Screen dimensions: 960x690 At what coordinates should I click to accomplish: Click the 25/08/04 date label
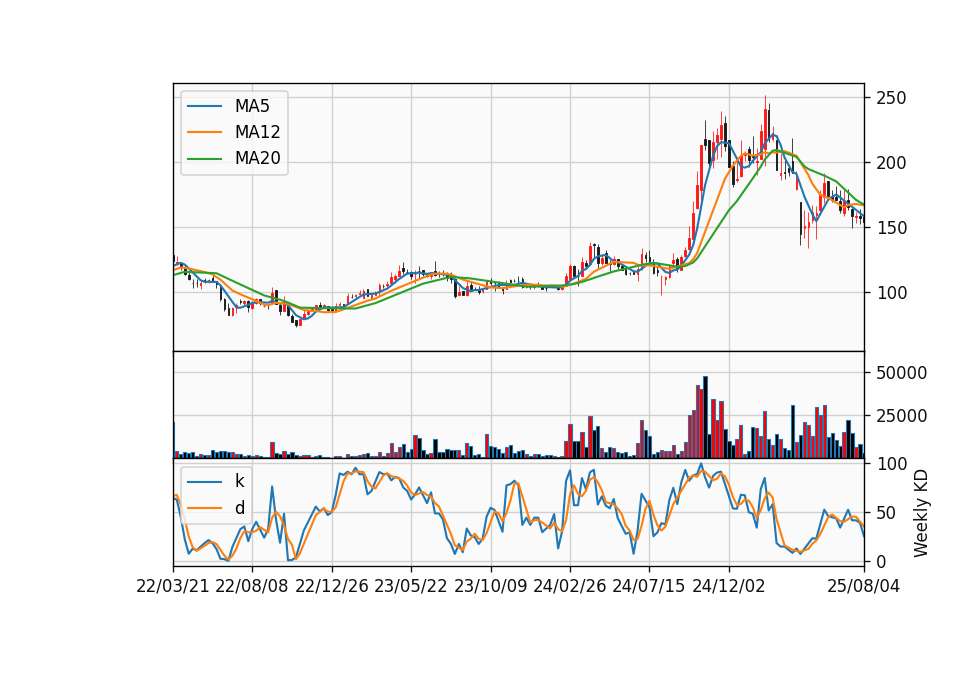click(x=864, y=586)
